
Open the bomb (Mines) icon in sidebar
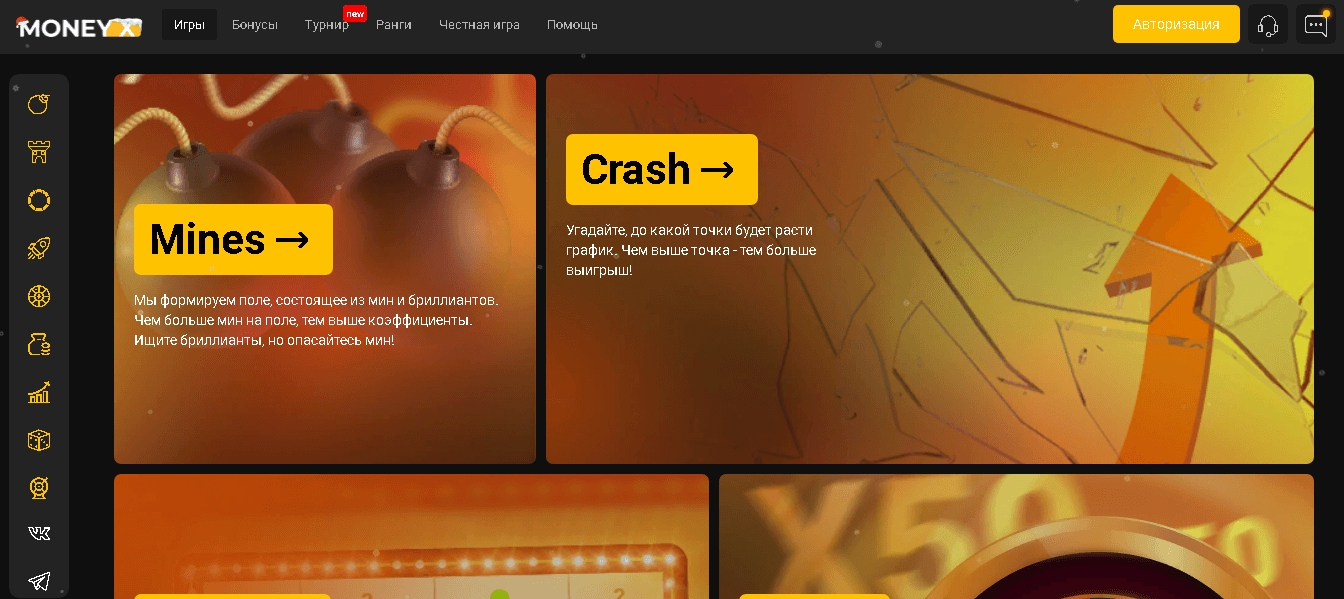(x=39, y=104)
